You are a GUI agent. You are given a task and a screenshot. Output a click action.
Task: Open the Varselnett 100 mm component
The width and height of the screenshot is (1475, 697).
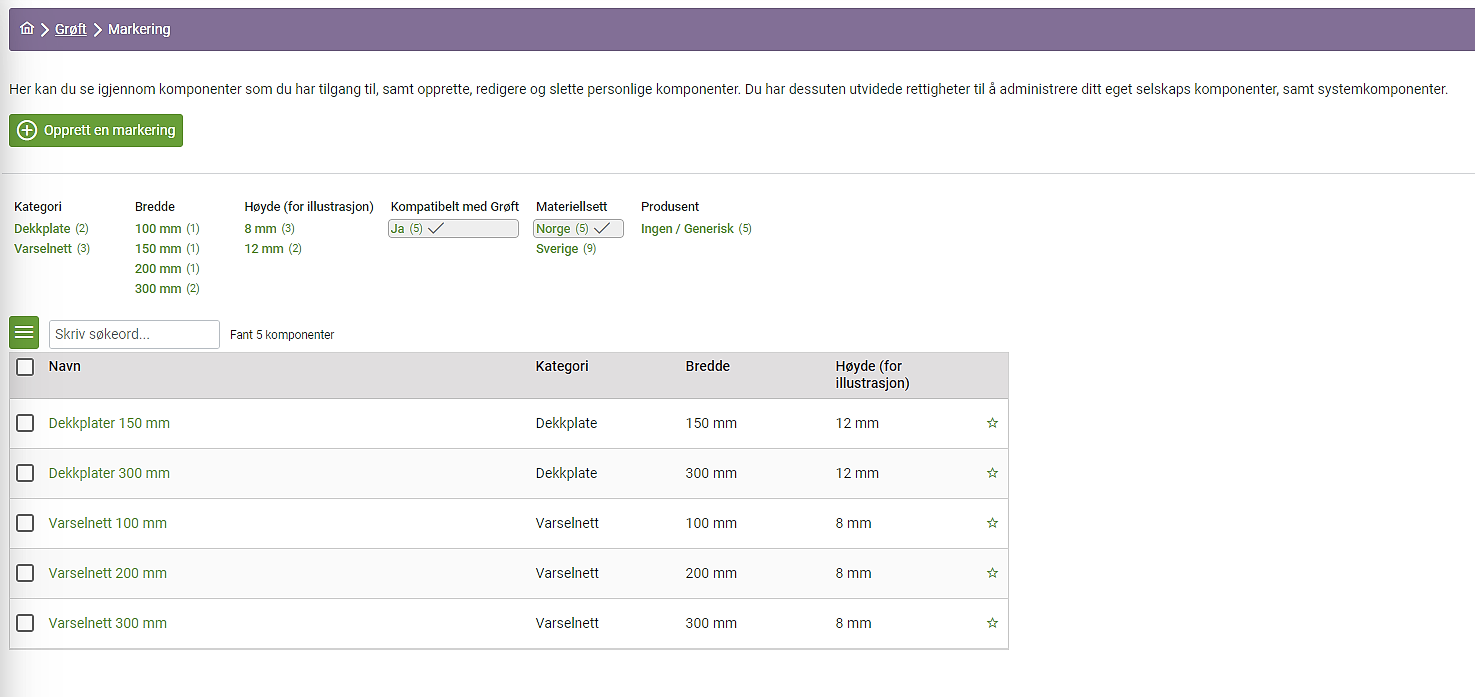[x=108, y=523]
